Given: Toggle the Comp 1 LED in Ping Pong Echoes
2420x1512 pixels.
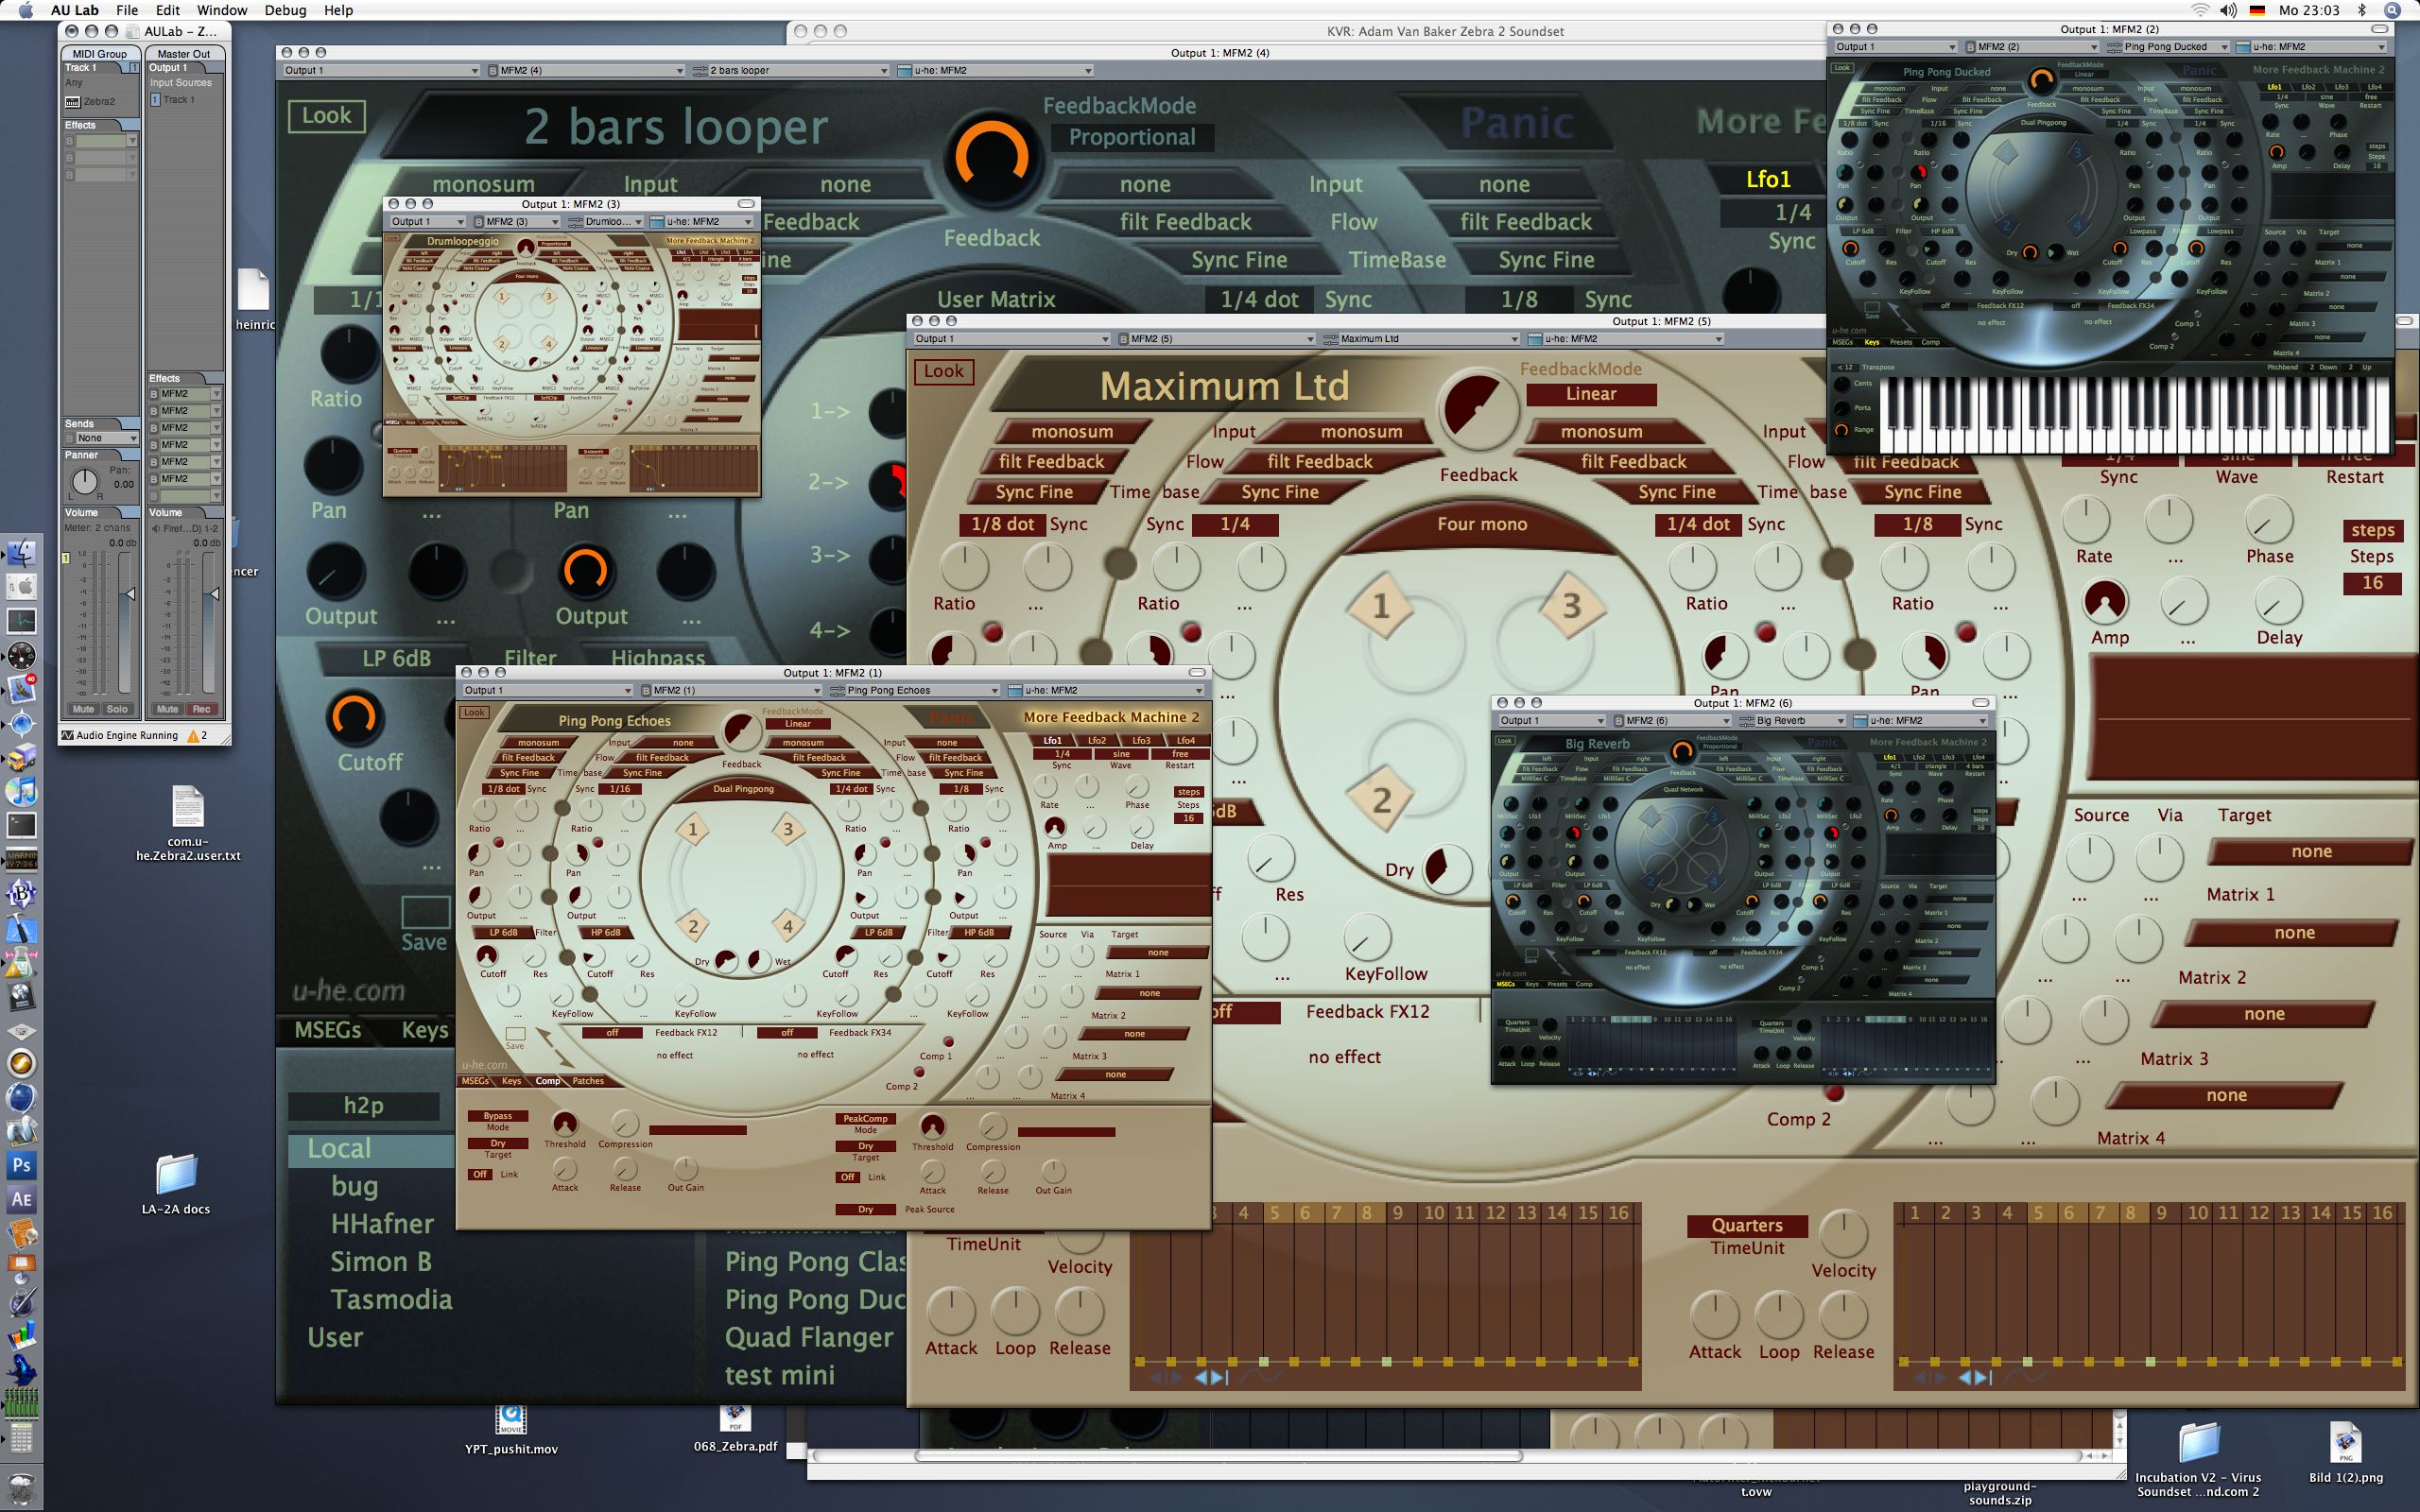Looking at the screenshot, I should pyautogui.click(x=949, y=1042).
